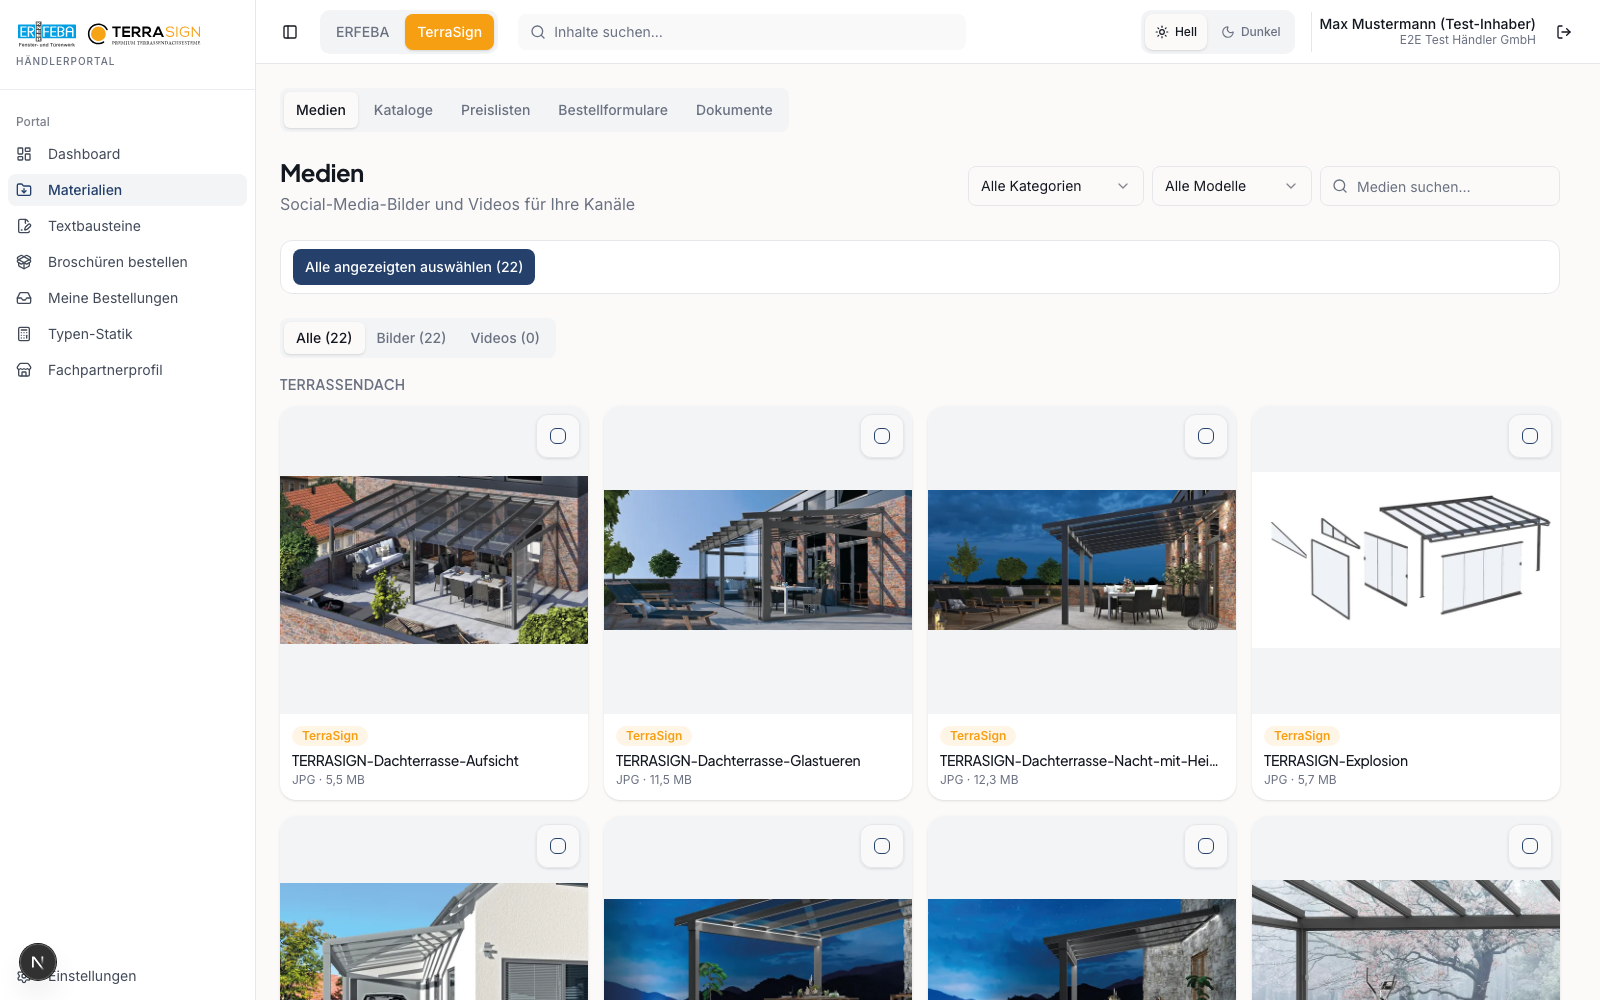Open Dashboard via its grid icon
The width and height of the screenshot is (1600, 1000).
coord(24,154)
